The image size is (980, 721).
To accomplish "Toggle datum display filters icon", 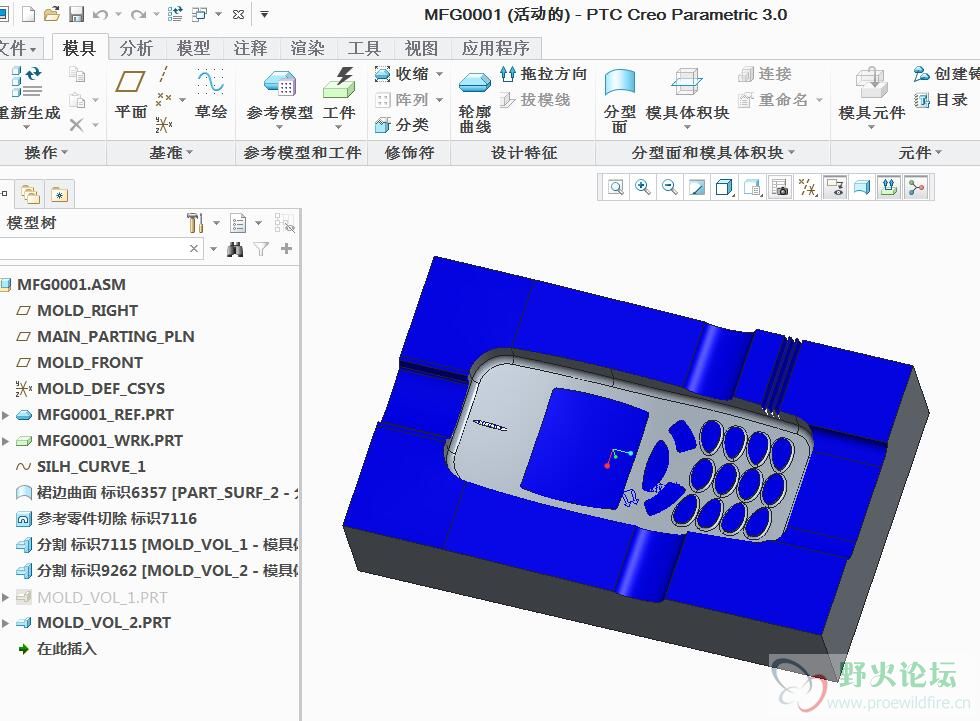I will tap(808, 187).
